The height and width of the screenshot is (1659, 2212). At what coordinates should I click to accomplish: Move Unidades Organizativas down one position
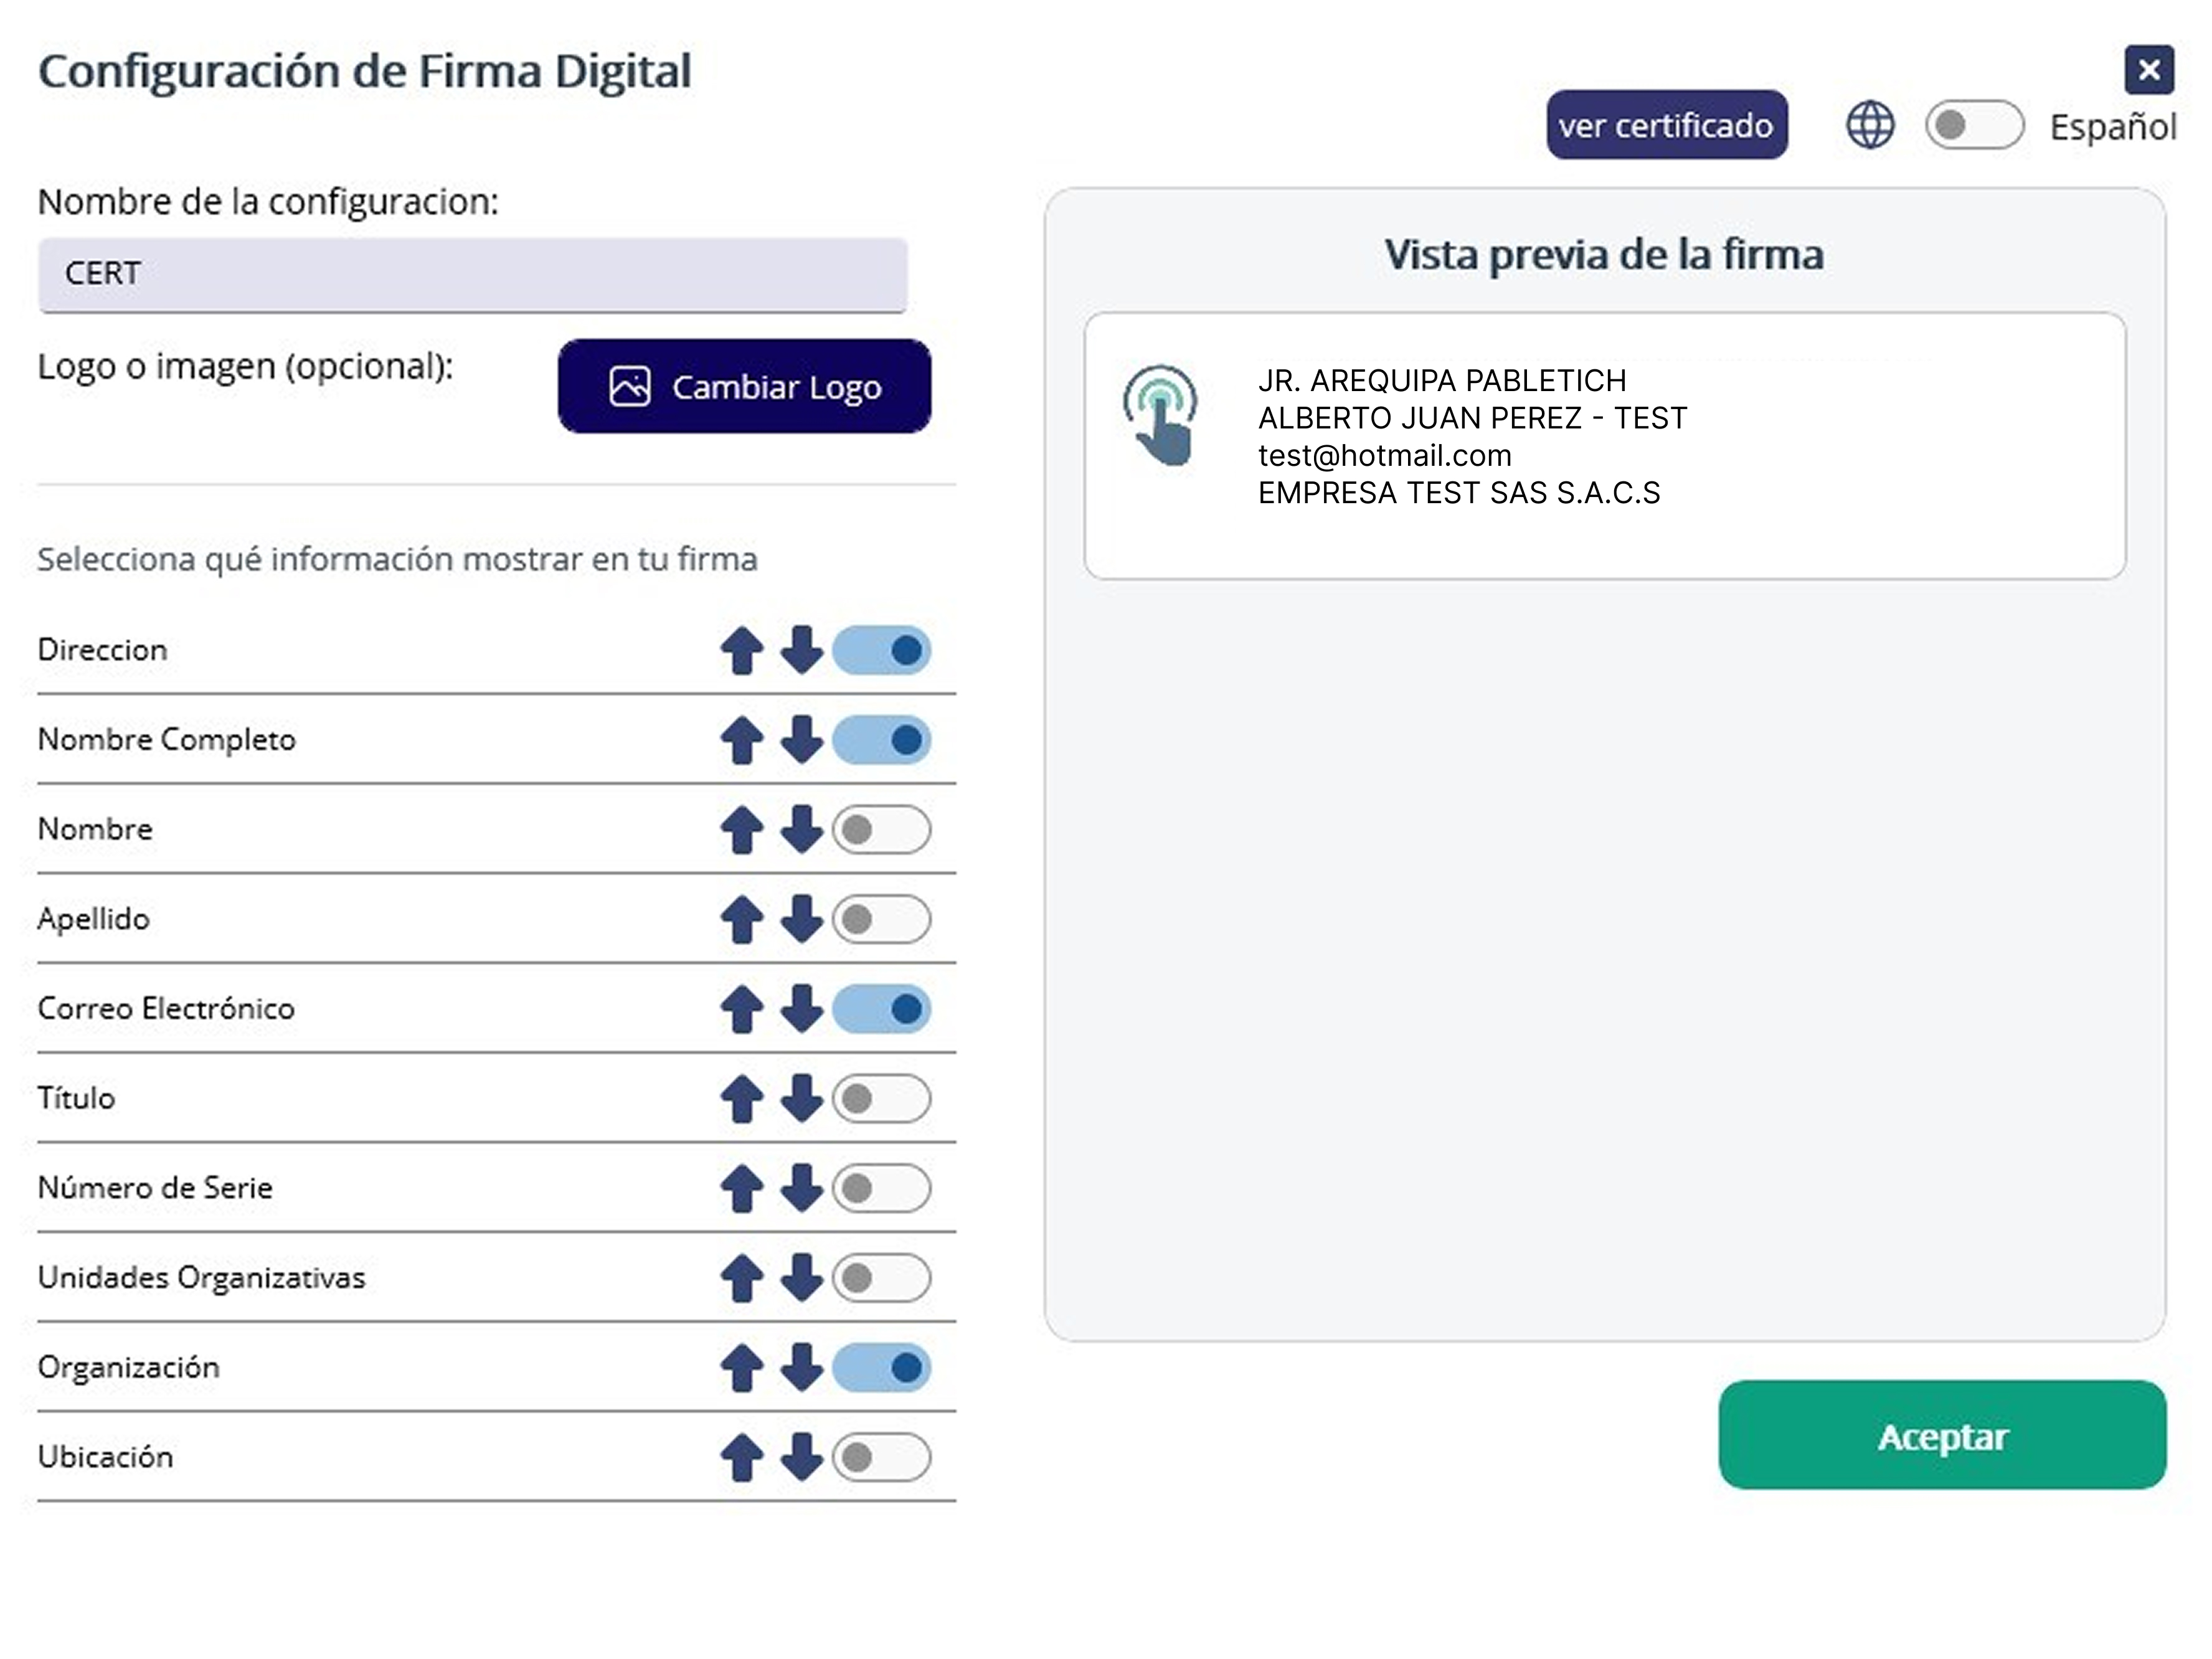[x=800, y=1277]
